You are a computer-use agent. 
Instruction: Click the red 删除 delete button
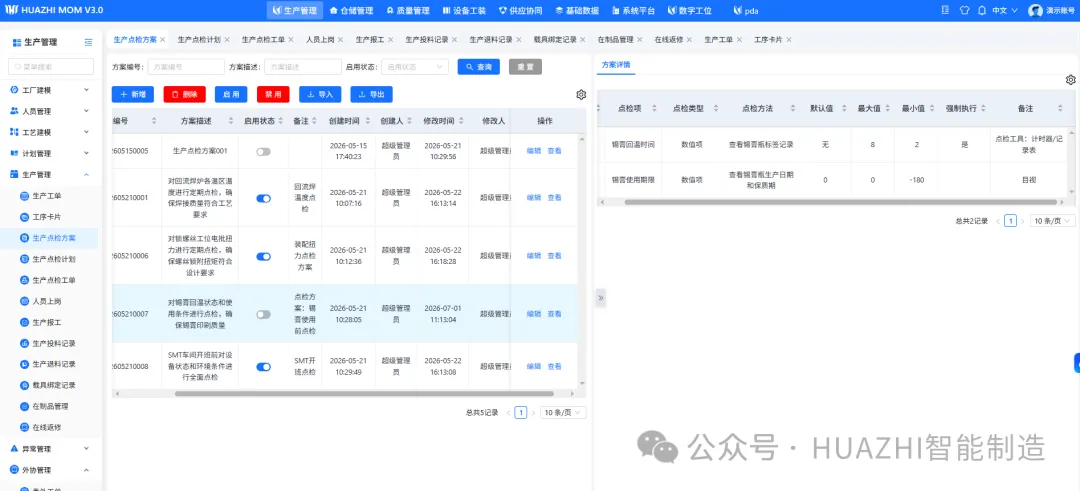[185, 94]
